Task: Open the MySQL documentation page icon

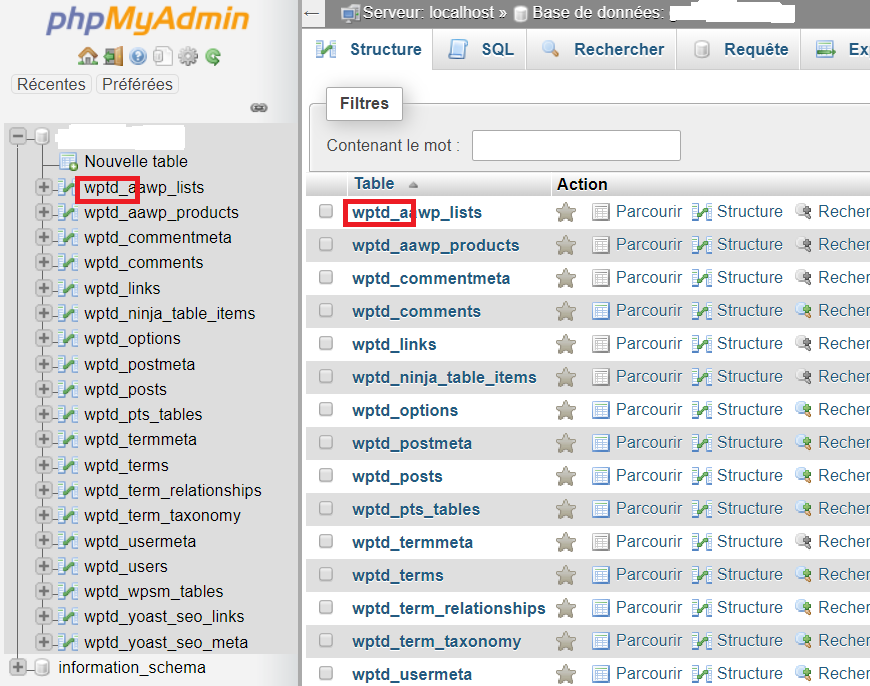Action: click(163, 56)
